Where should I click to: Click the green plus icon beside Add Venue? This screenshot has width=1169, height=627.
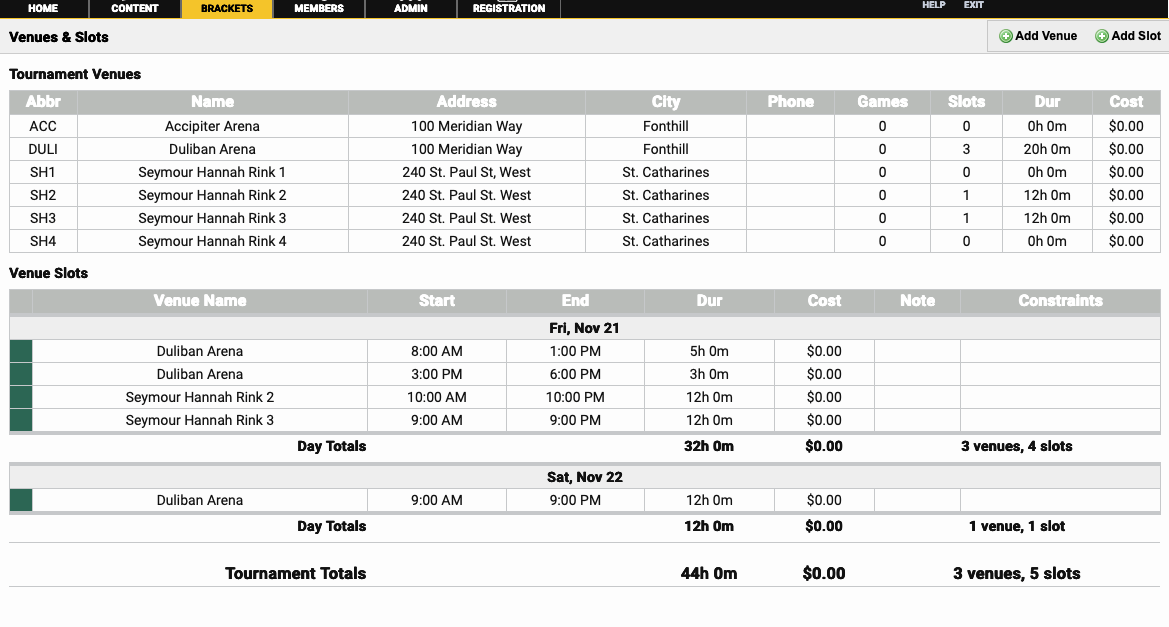coord(1006,37)
